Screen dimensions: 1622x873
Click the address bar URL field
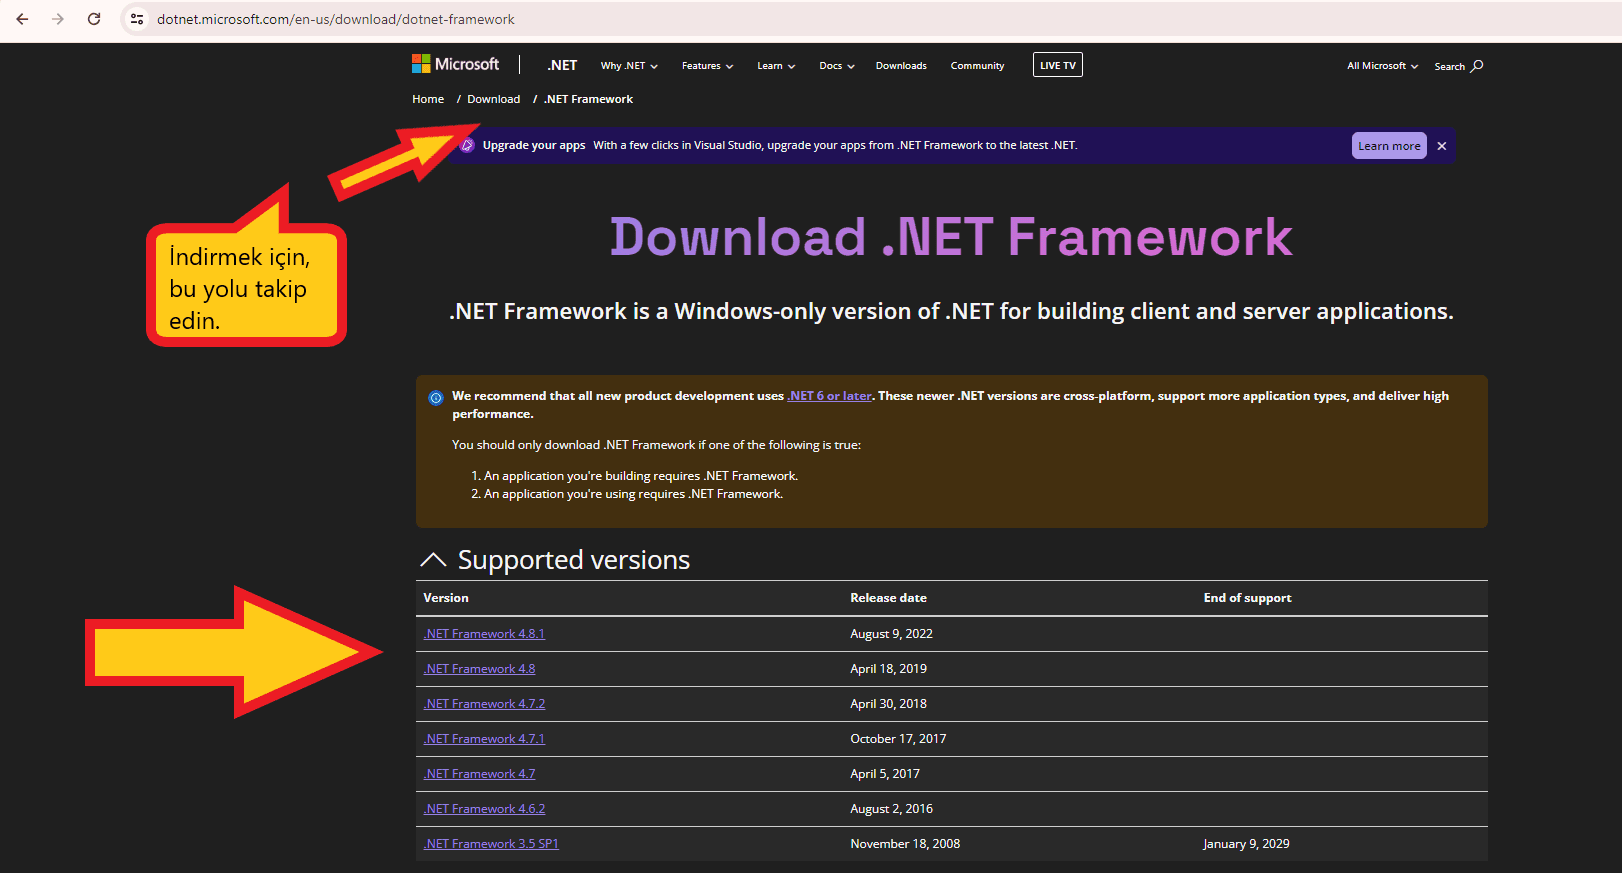tap(336, 19)
